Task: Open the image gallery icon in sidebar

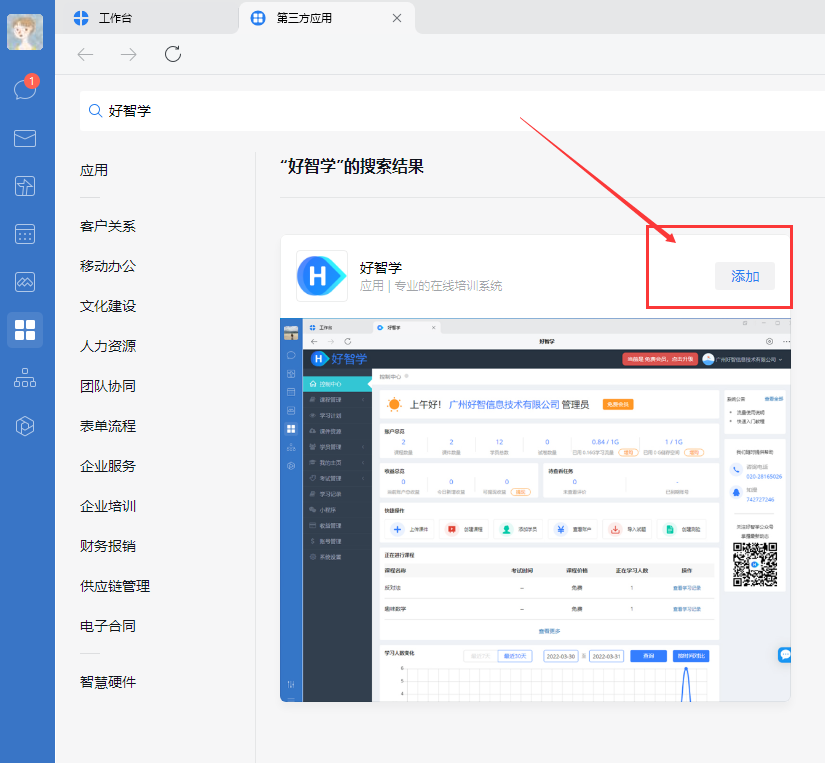Action: (25, 282)
